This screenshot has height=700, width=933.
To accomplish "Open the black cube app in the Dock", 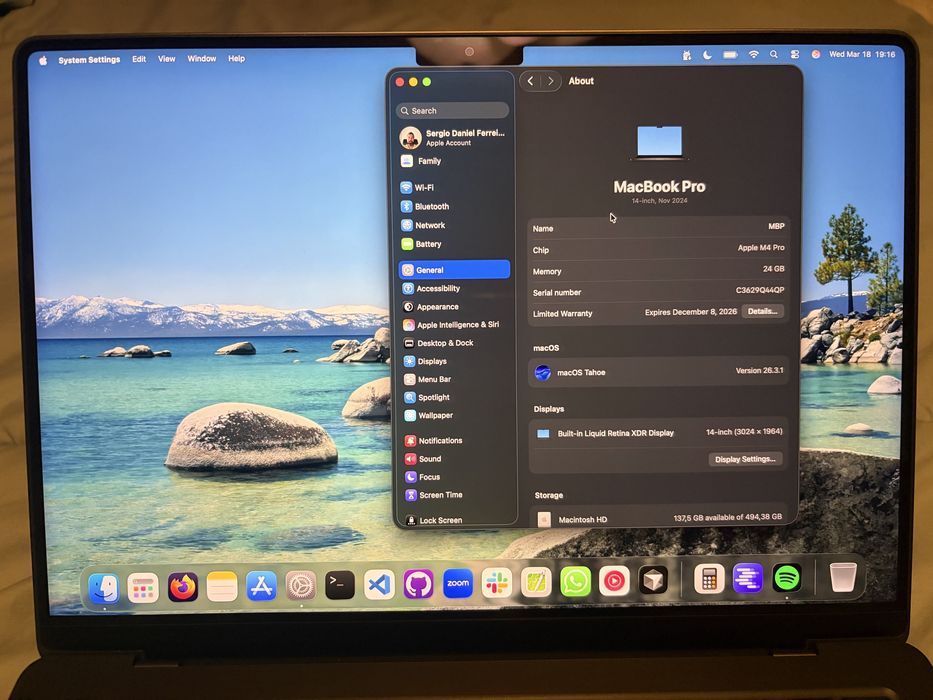I will [653, 580].
